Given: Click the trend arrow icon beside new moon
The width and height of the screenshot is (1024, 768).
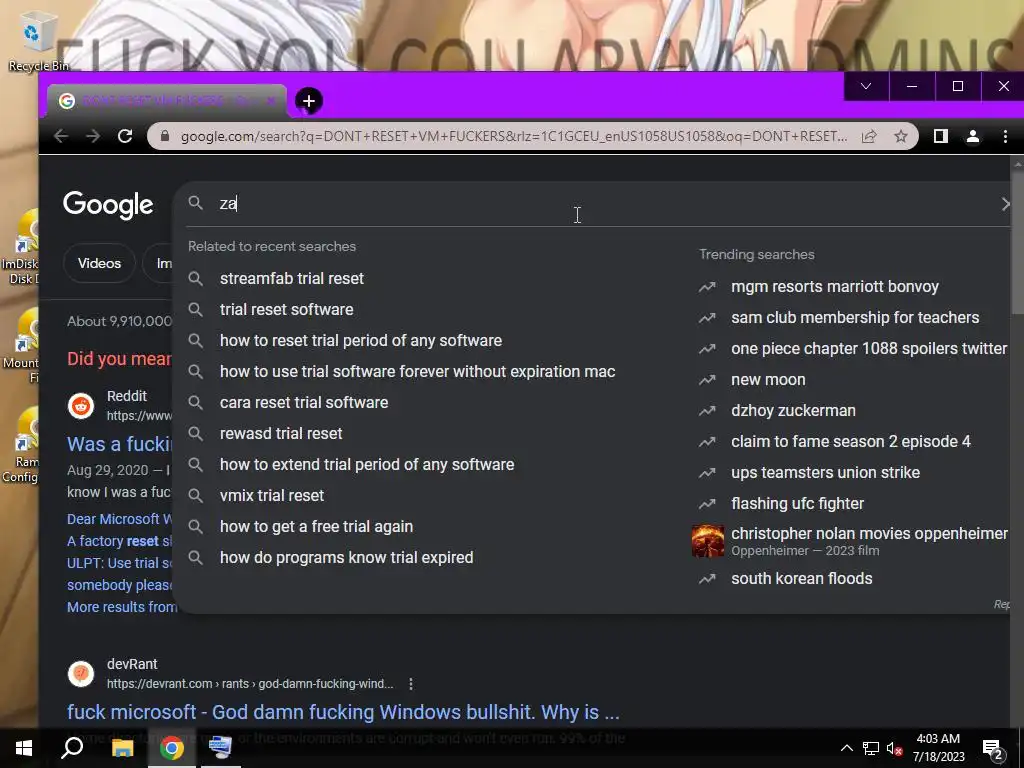Looking at the screenshot, I should (707, 379).
